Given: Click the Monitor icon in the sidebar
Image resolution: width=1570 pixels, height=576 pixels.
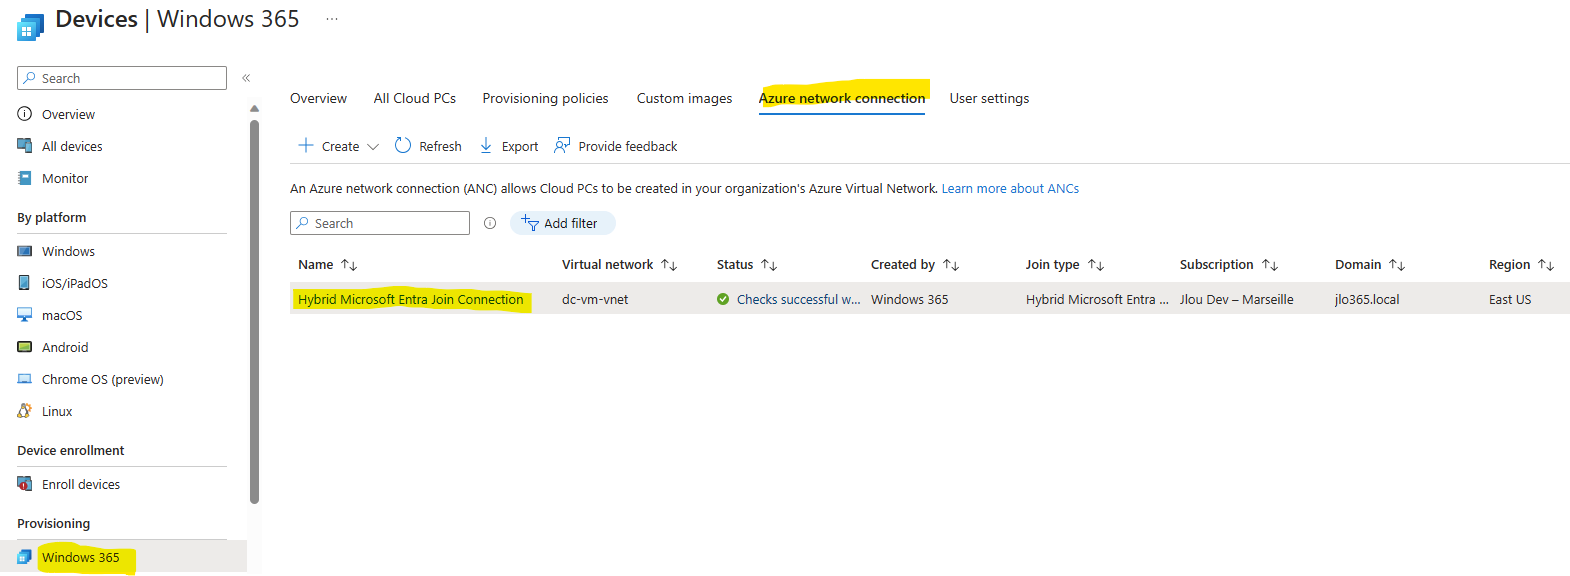Looking at the screenshot, I should pyautogui.click(x=25, y=178).
